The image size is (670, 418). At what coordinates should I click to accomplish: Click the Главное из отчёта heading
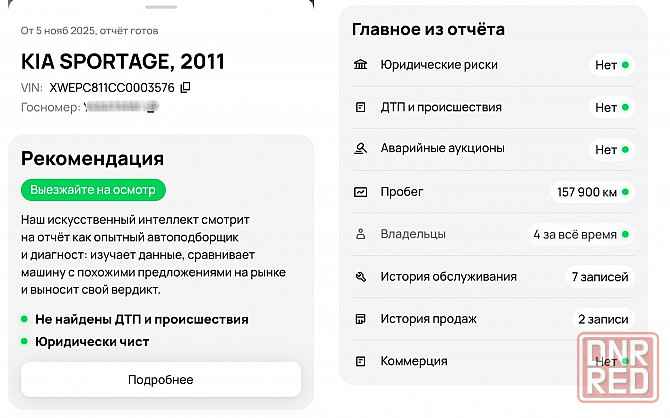pyautogui.click(x=428, y=29)
